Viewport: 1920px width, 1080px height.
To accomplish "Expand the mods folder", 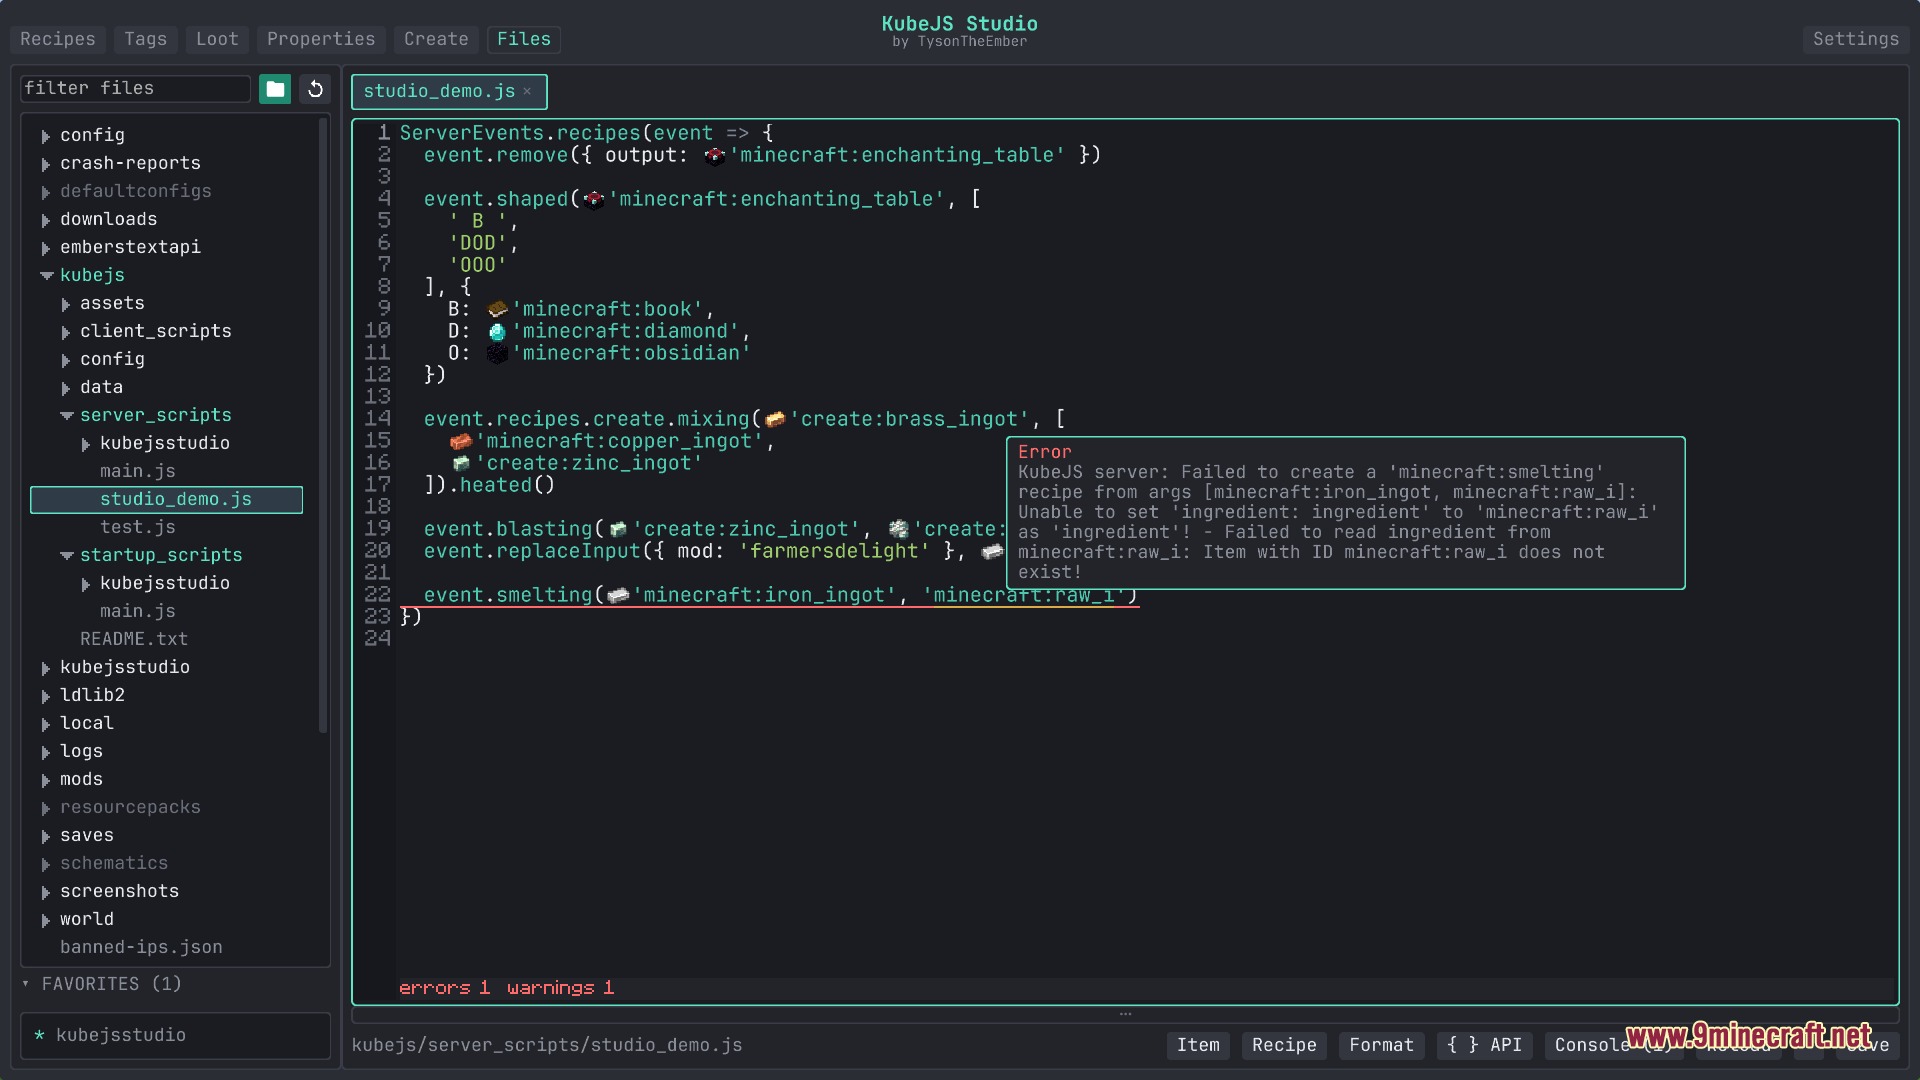I will click(46, 780).
